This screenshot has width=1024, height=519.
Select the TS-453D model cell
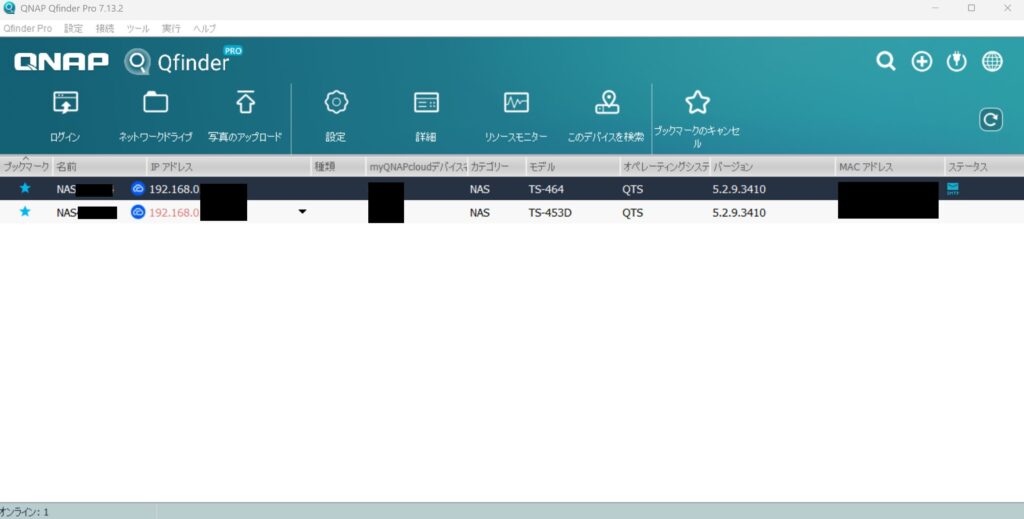point(550,213)
